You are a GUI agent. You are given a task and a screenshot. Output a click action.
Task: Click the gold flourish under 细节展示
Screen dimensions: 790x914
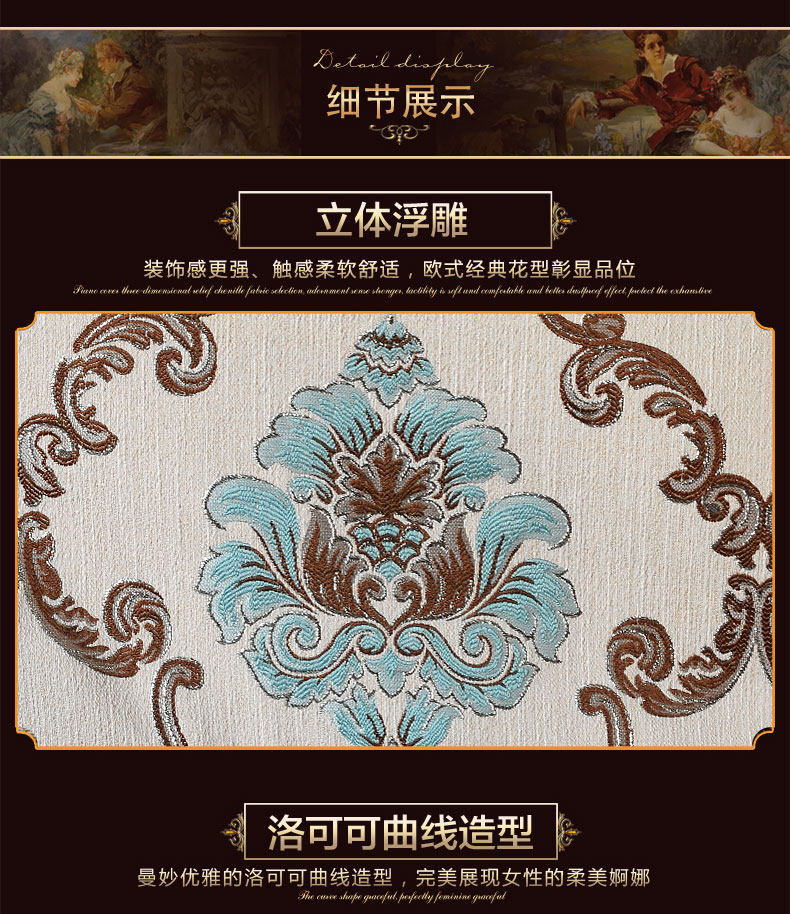coord(399,133)
